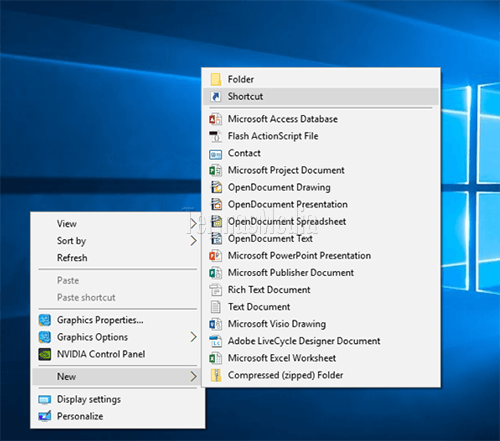500x441 pixels.
Task: Select the Graphics Options entry
Action: pyautogui.click(x=116, y=337)
